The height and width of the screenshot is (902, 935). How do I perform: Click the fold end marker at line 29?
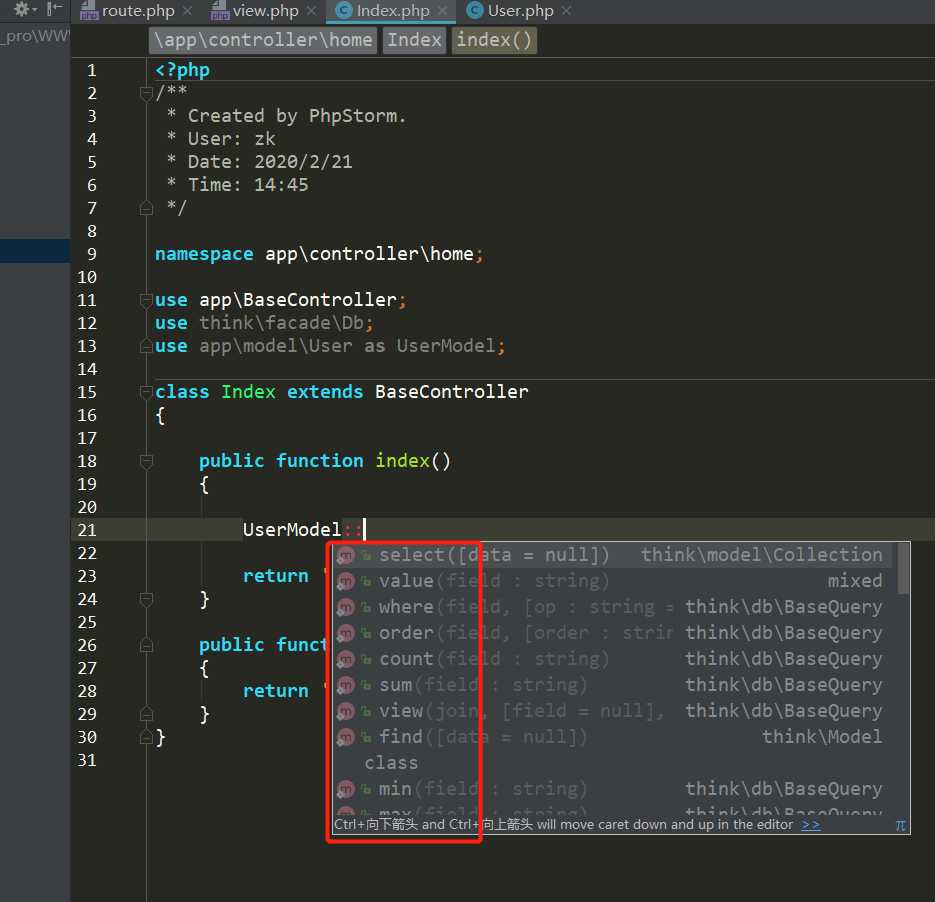point(146,714)
